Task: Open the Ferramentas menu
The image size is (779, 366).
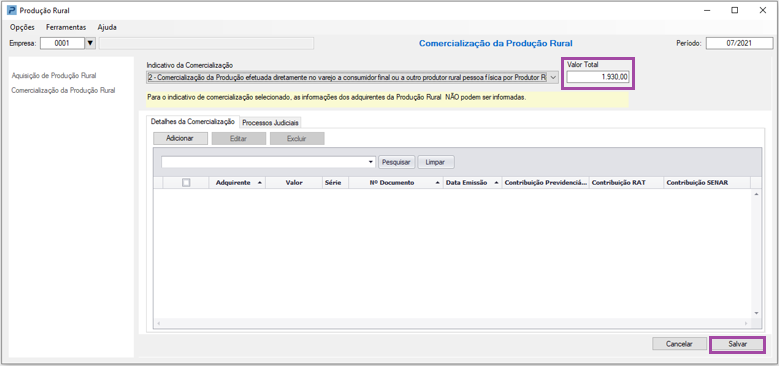Action: (x=66, y=27)
